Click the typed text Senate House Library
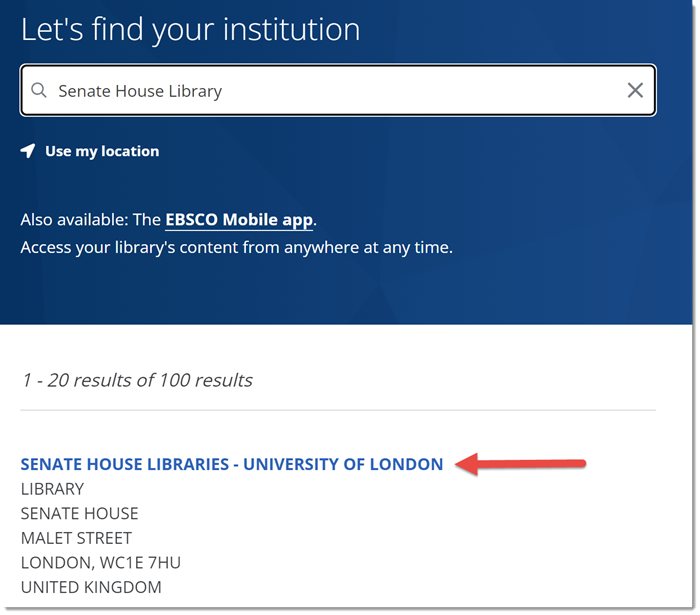The image size is (700, 615). coord(140,91)
